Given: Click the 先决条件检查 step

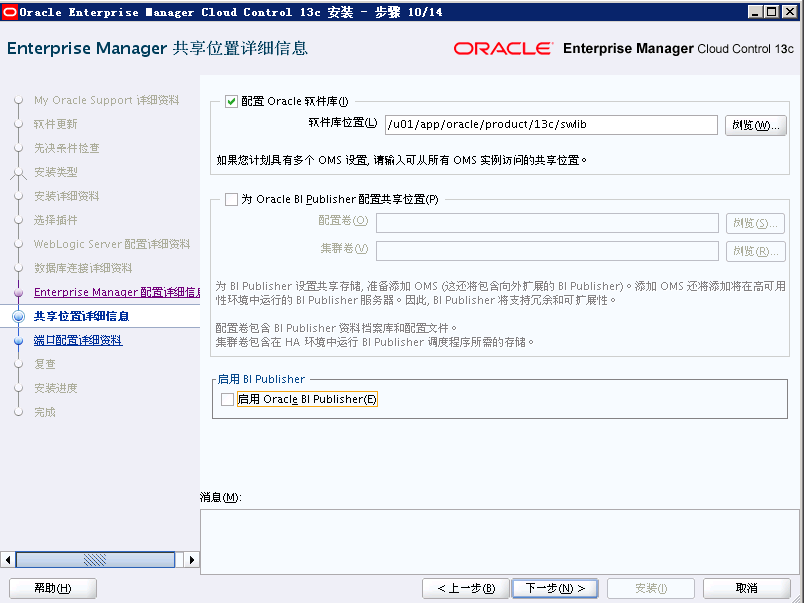Looking at the screenshot, I should coord(67,148).
